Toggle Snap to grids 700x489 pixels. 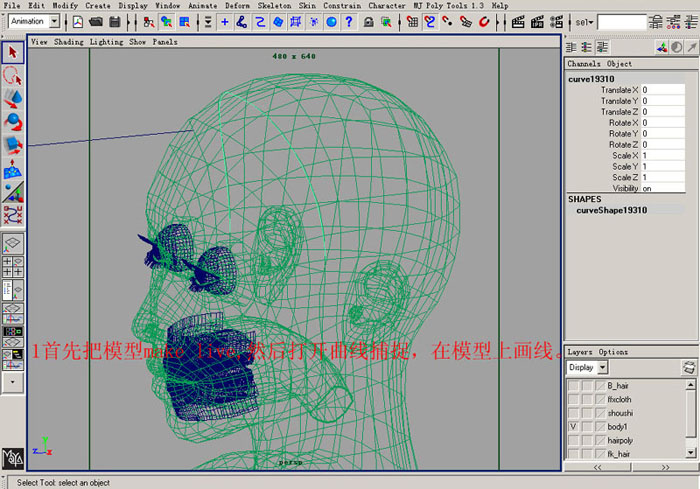412,22
